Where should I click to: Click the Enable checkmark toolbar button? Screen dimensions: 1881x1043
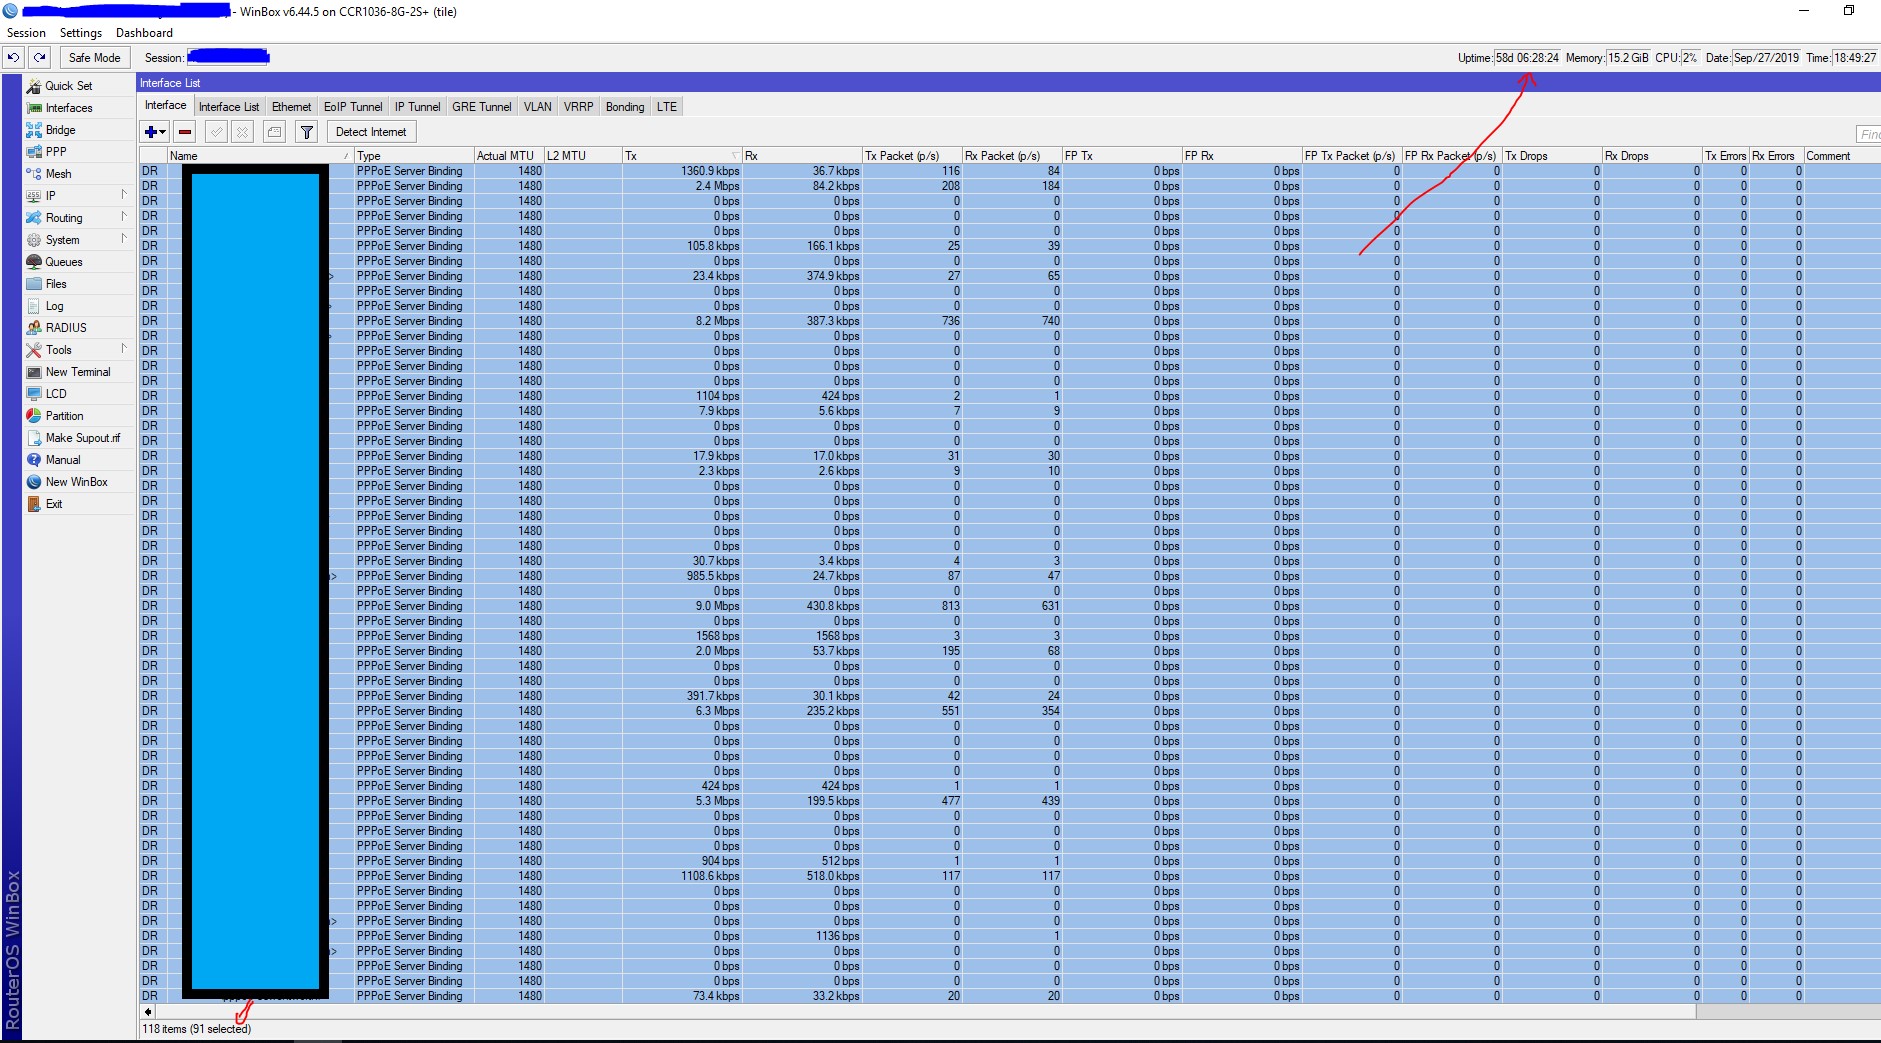point(215,132)
